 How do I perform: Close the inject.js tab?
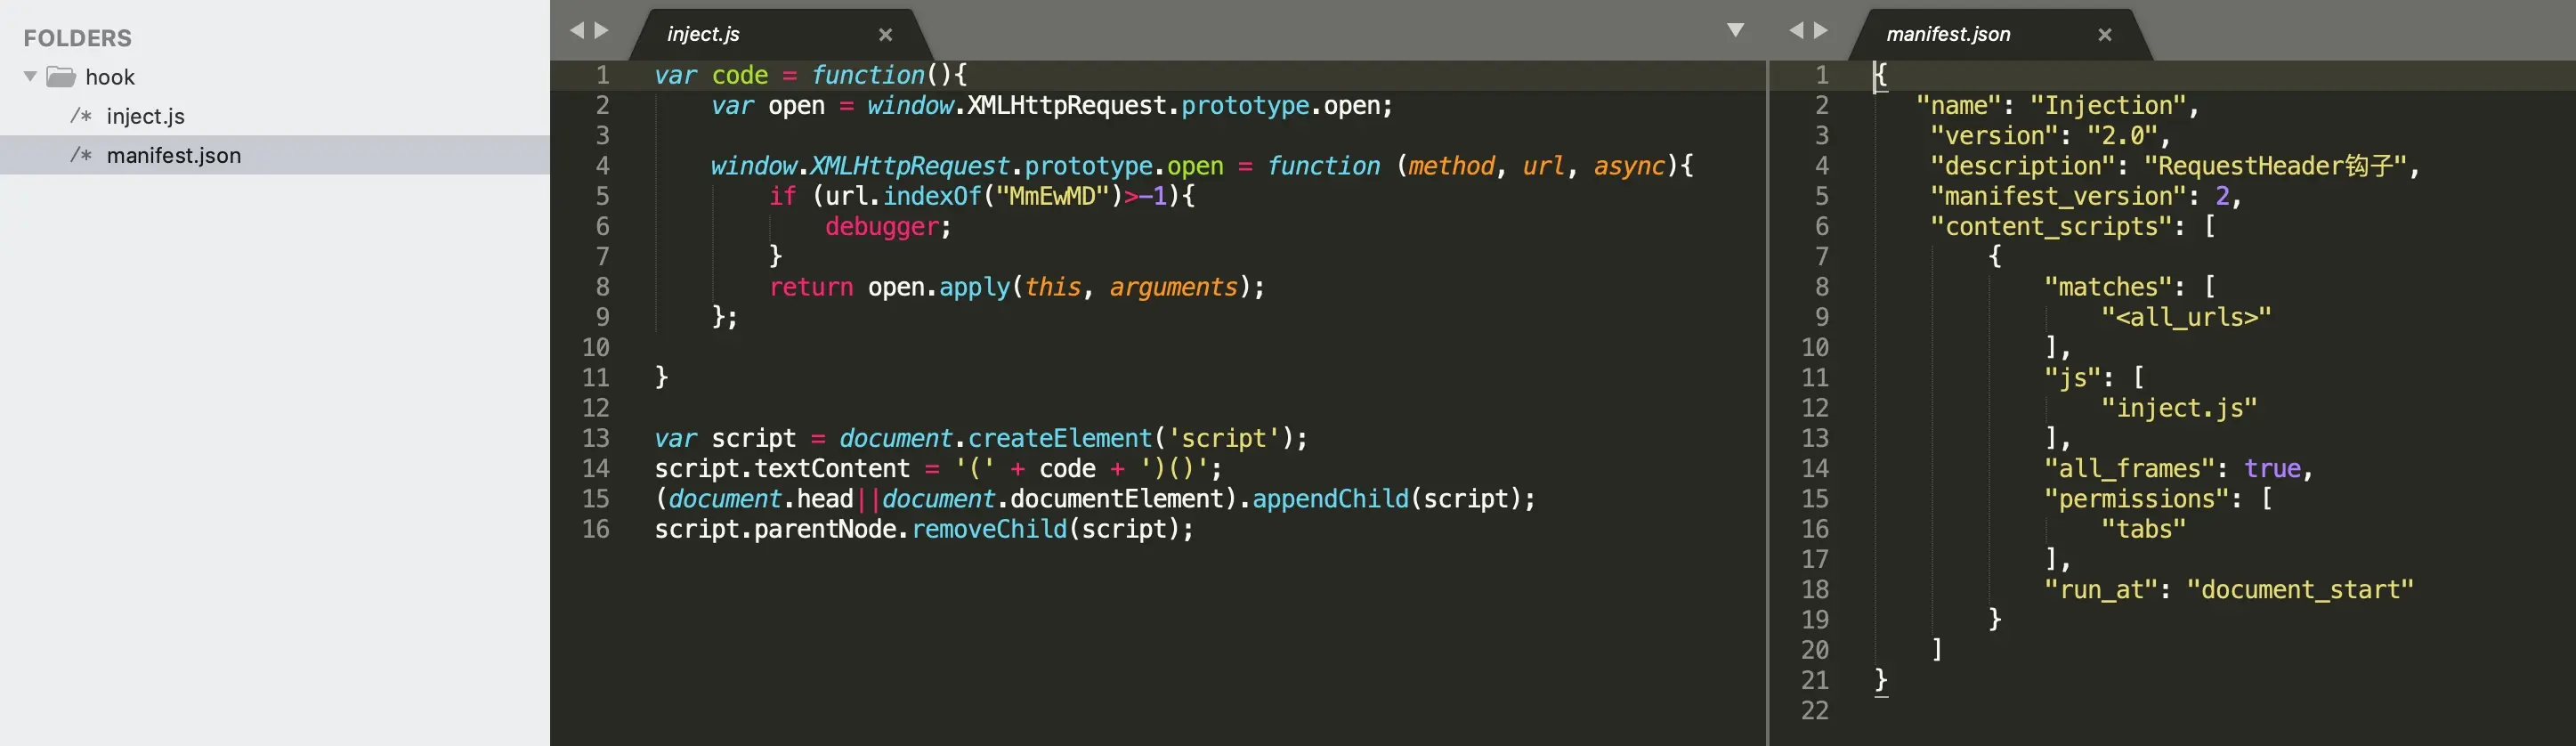click(x=885, y=35)
